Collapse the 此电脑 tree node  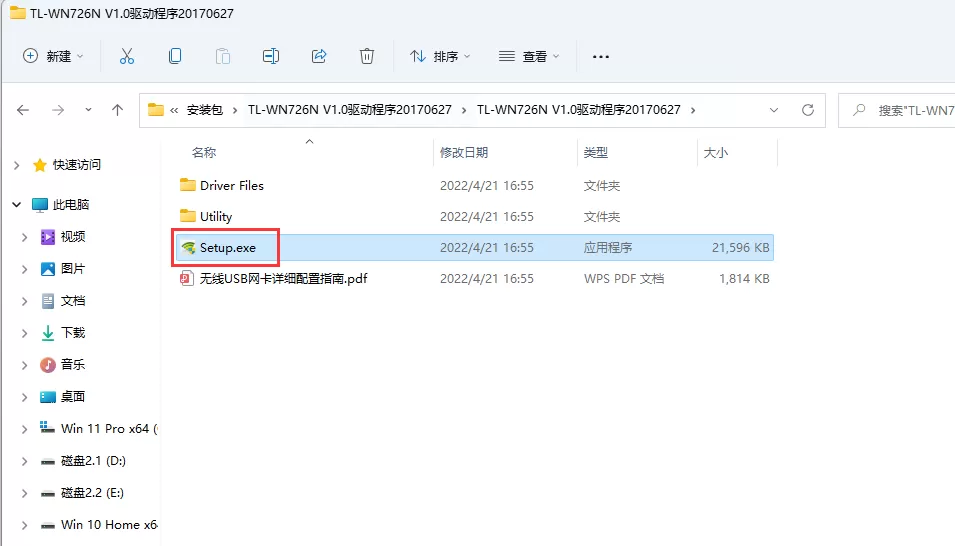pos(16,205)
